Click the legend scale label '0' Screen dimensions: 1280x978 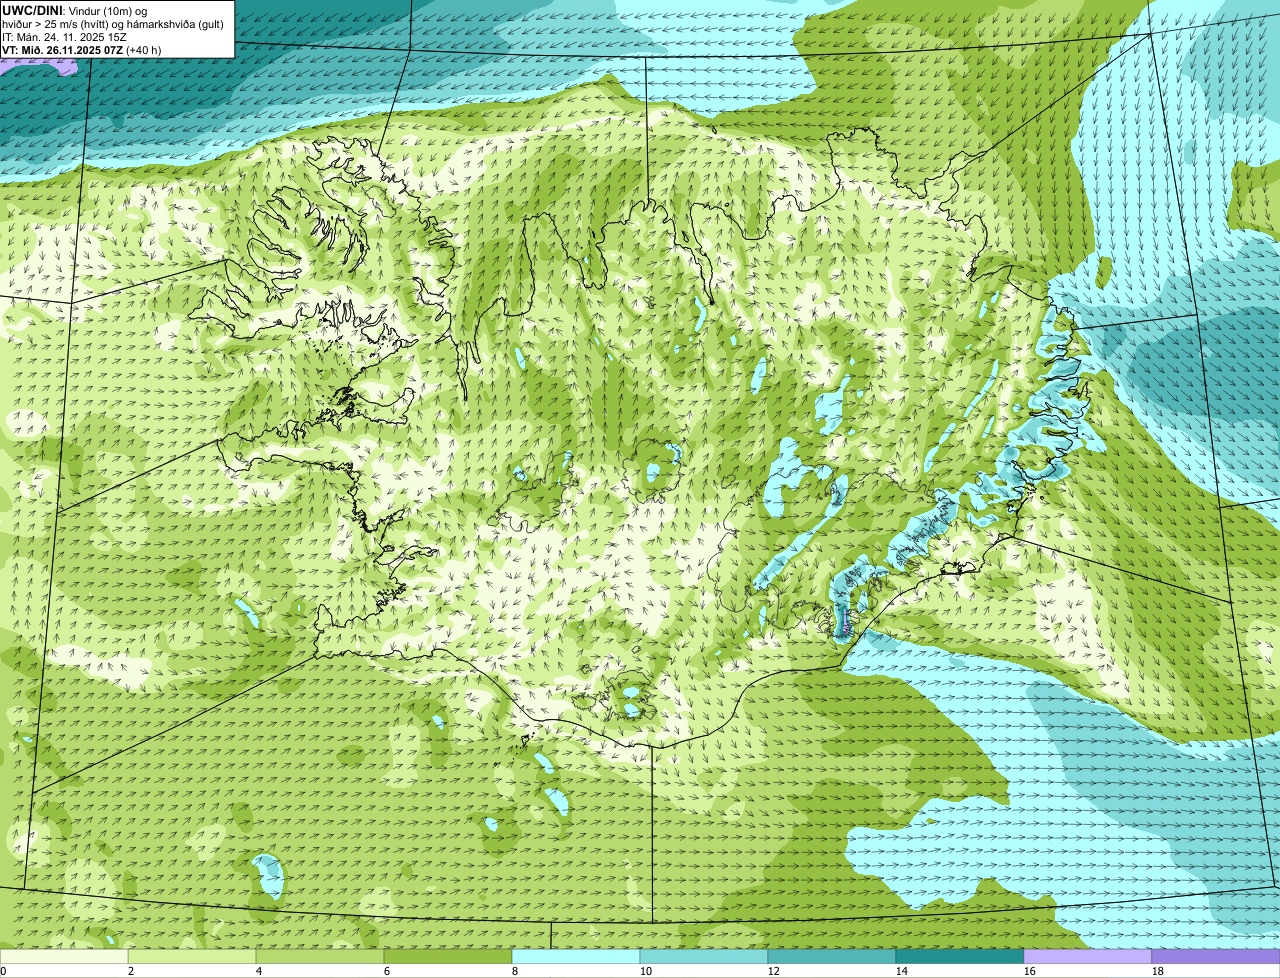click(x=3, y=971)
